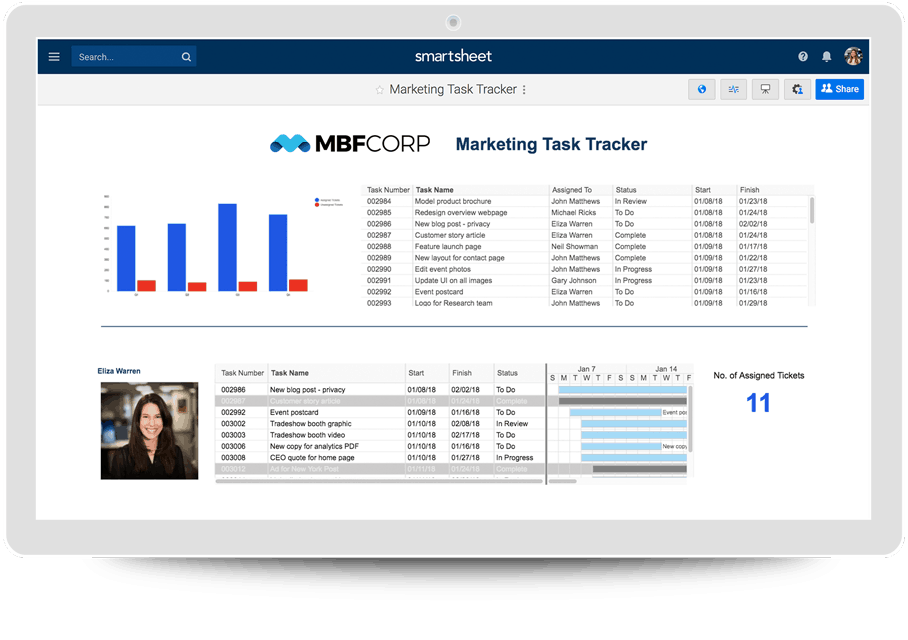The width and height of the screenshot is (908, 640).
Task: Click Eliza Warren's profile photo
Action: [x=135, y=431]
